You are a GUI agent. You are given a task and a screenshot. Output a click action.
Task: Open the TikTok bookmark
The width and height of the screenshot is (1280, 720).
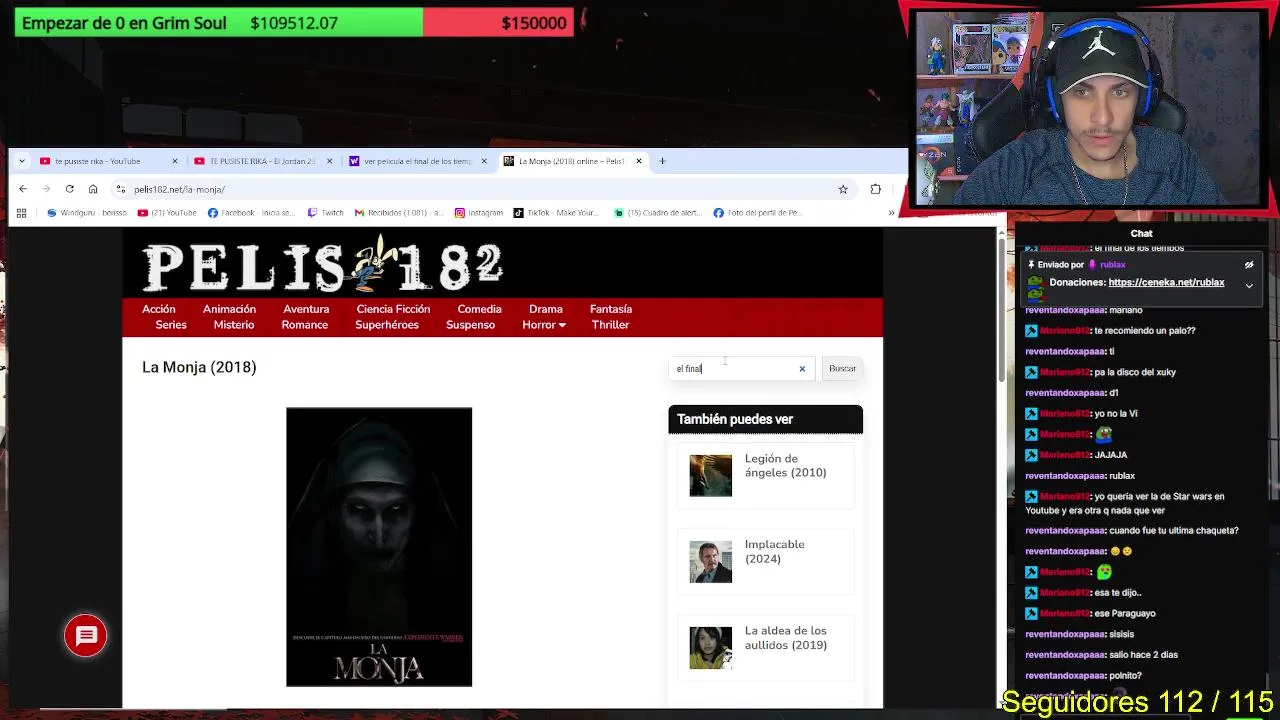coord(556,213)
